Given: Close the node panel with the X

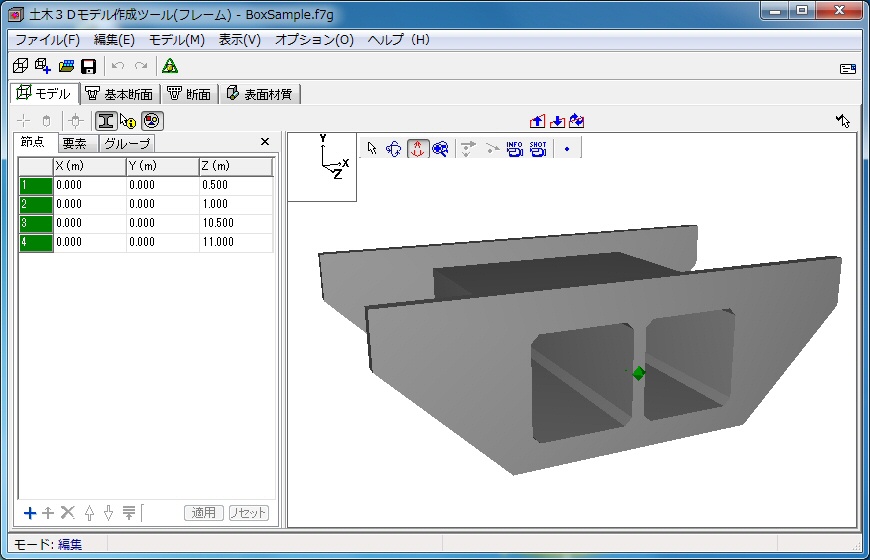Looking at the screenshot, I should point(265,142).
